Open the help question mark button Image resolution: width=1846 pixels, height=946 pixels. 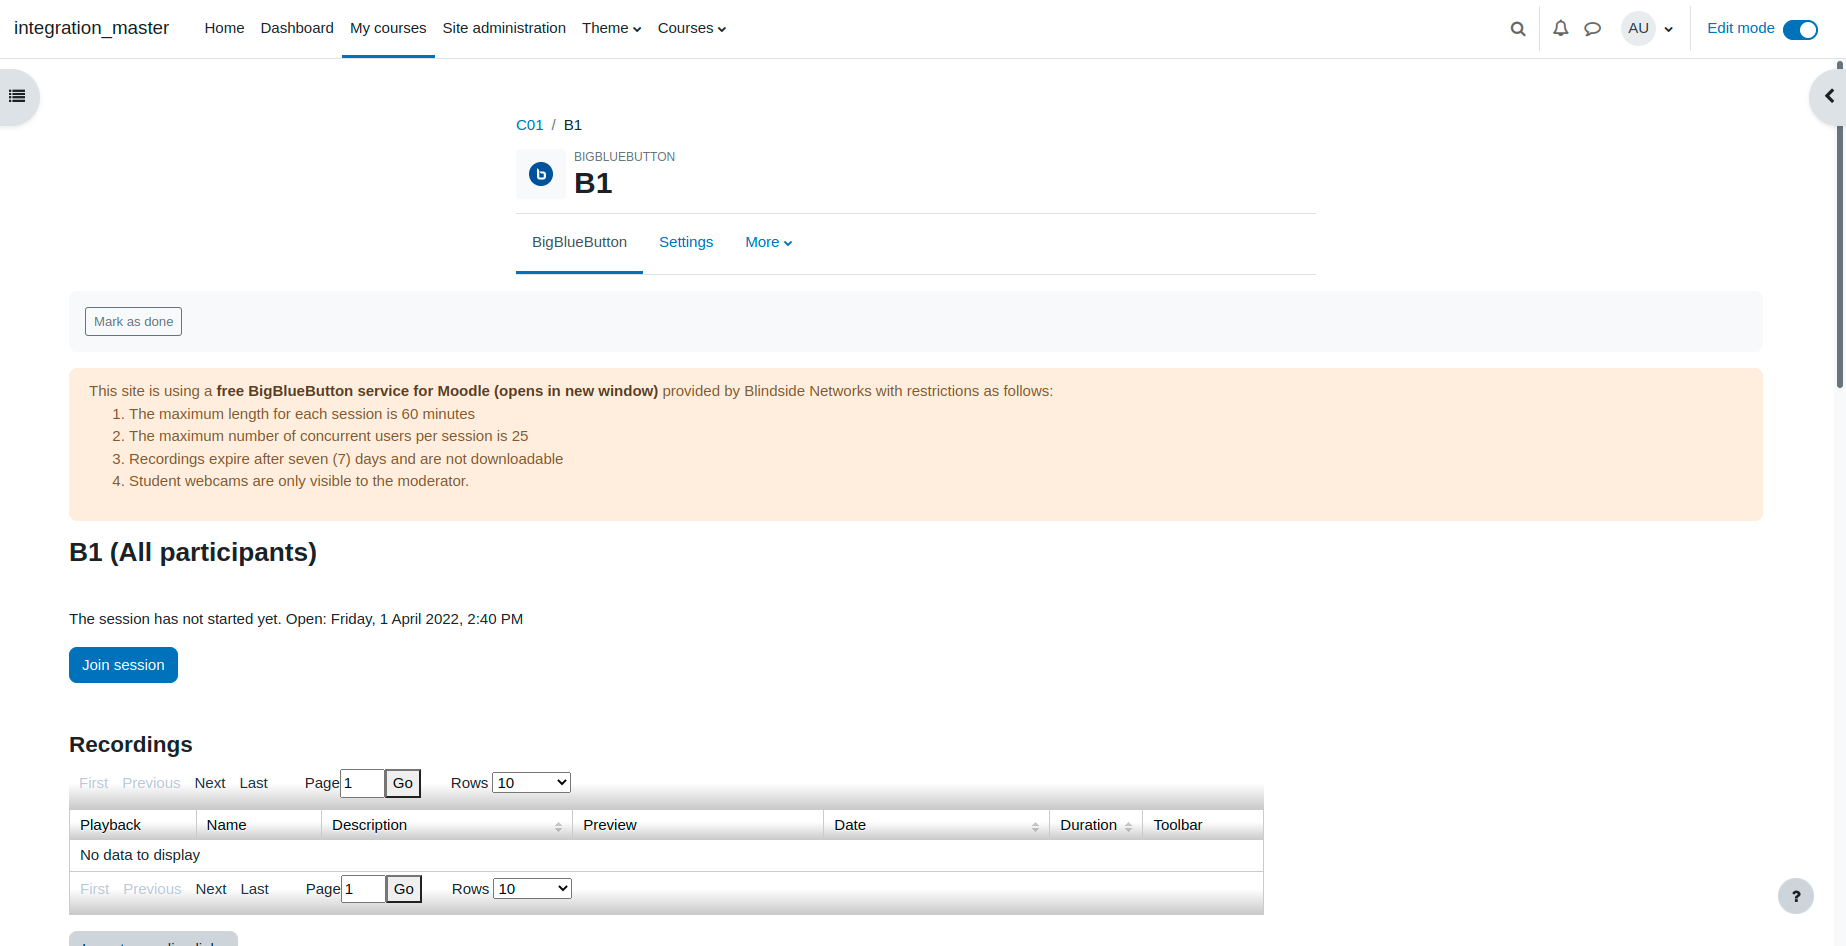coord(1796,896)
